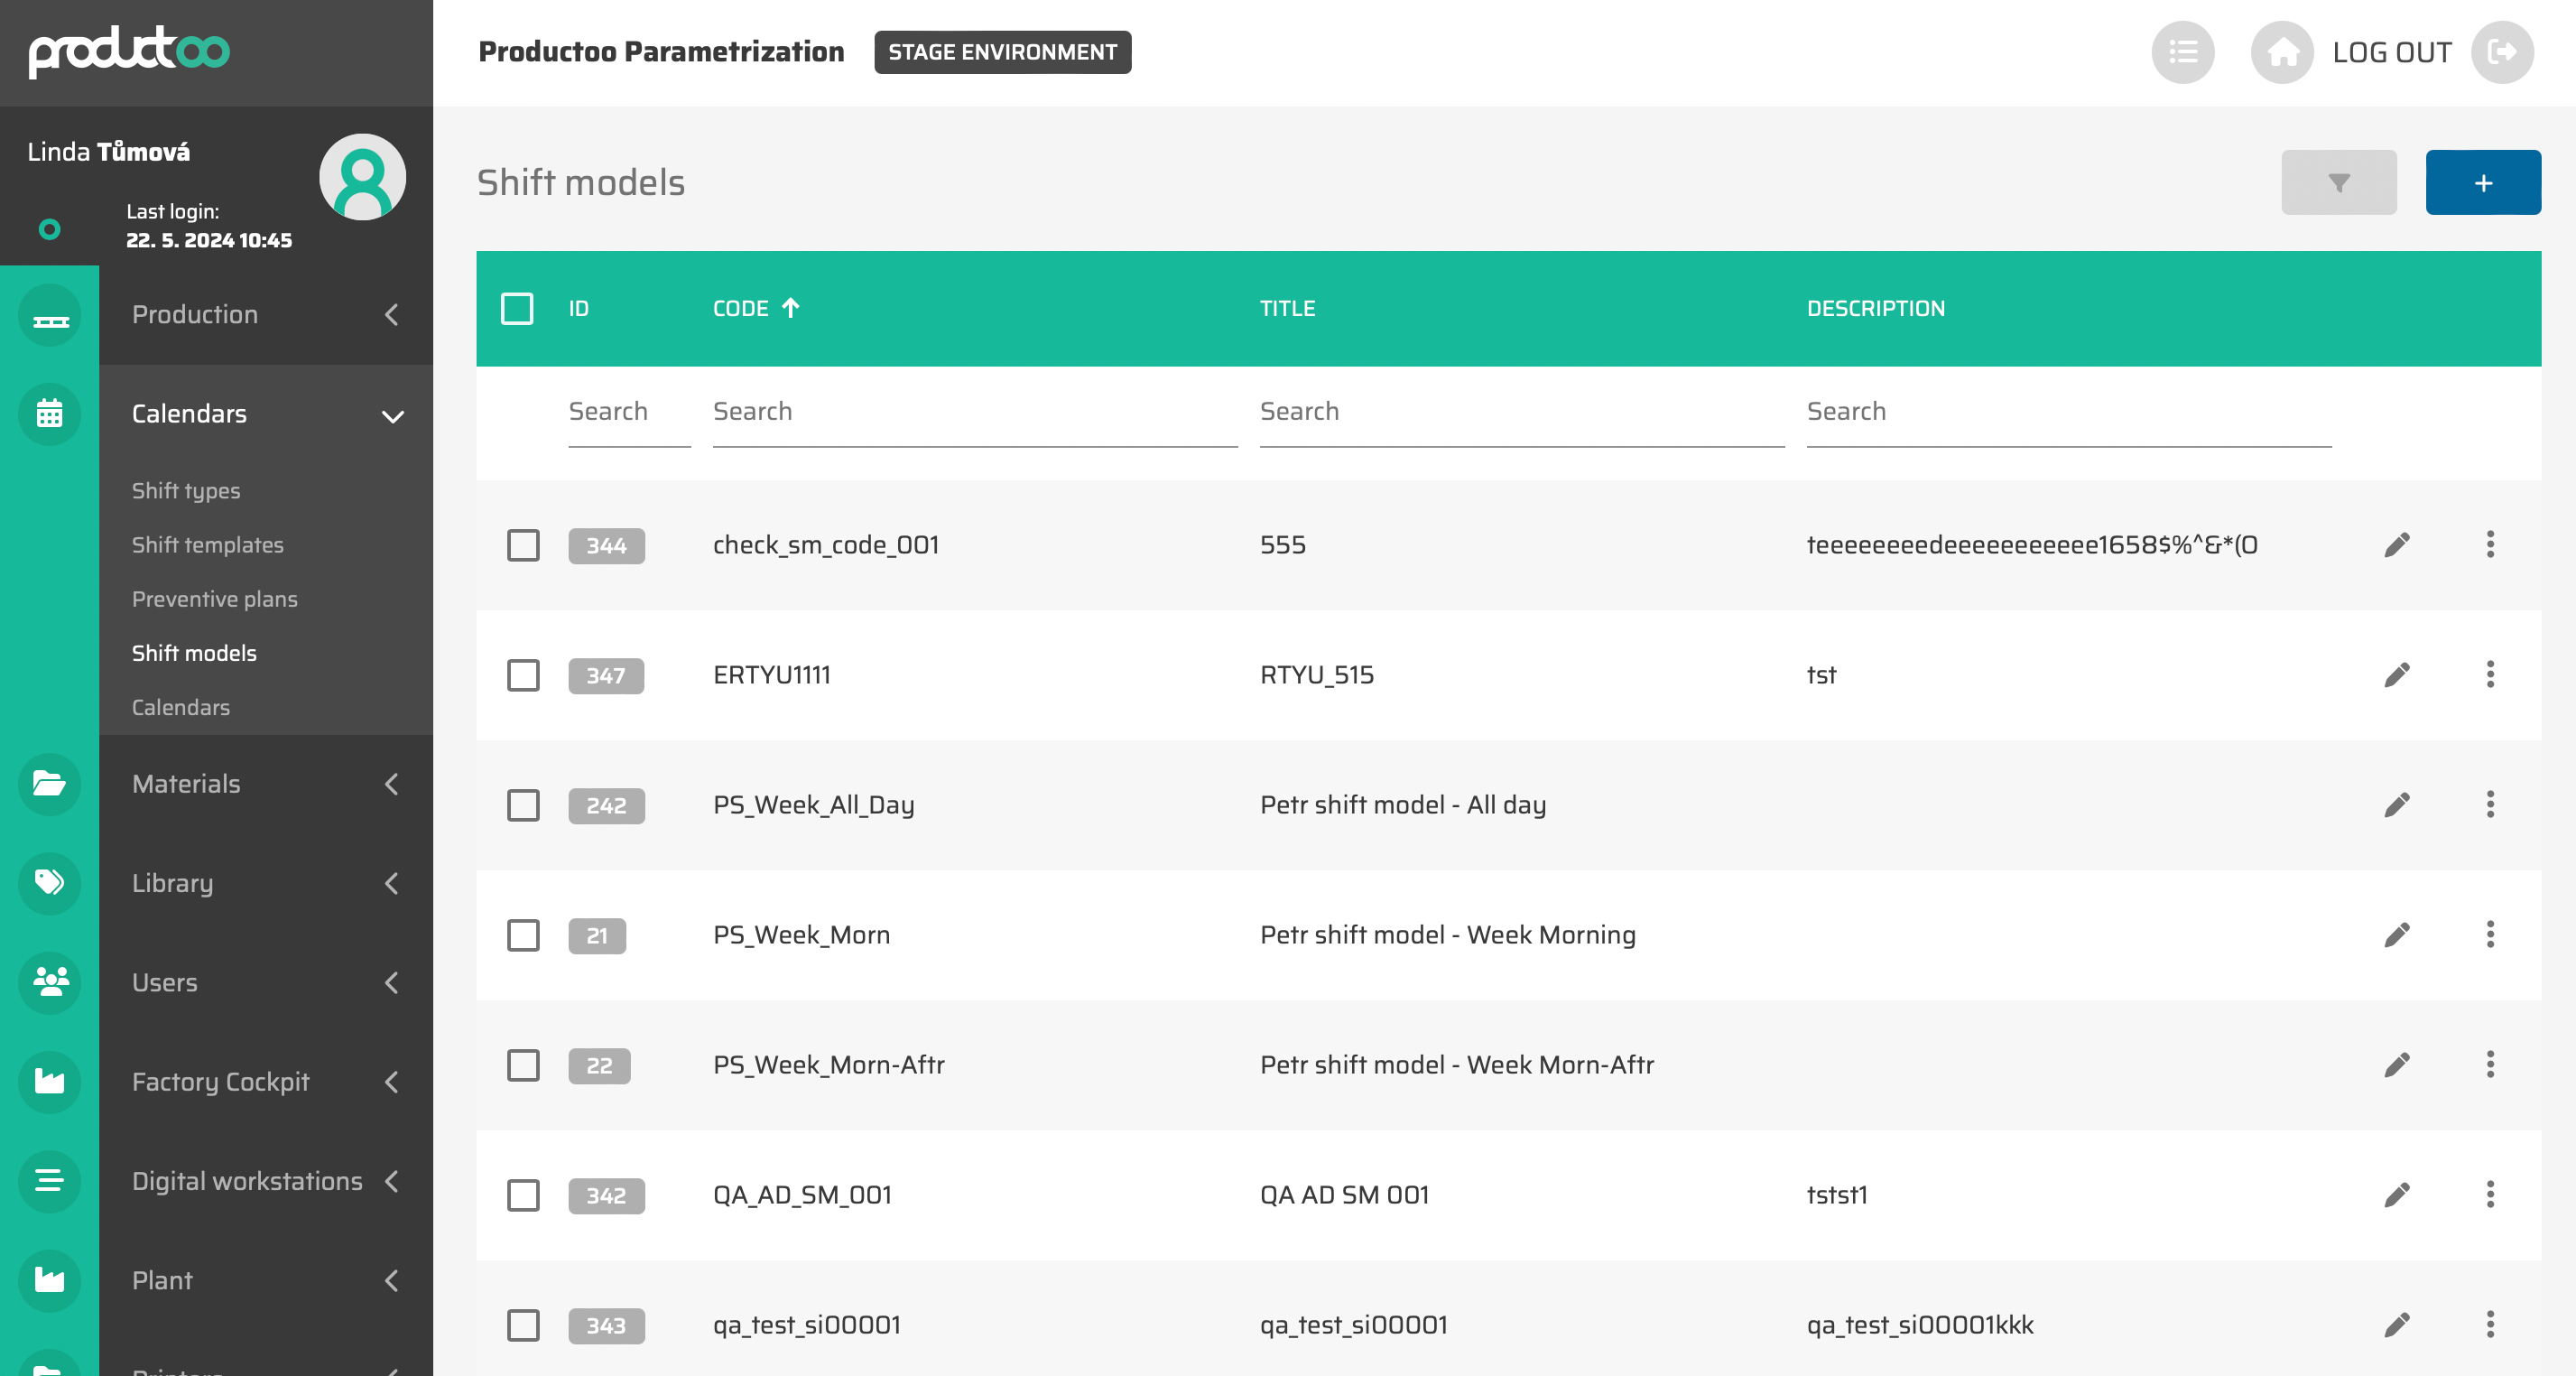Open the list menu icon in header
Viewport: 2576px width, 1376px height.
pos(2182,52)
